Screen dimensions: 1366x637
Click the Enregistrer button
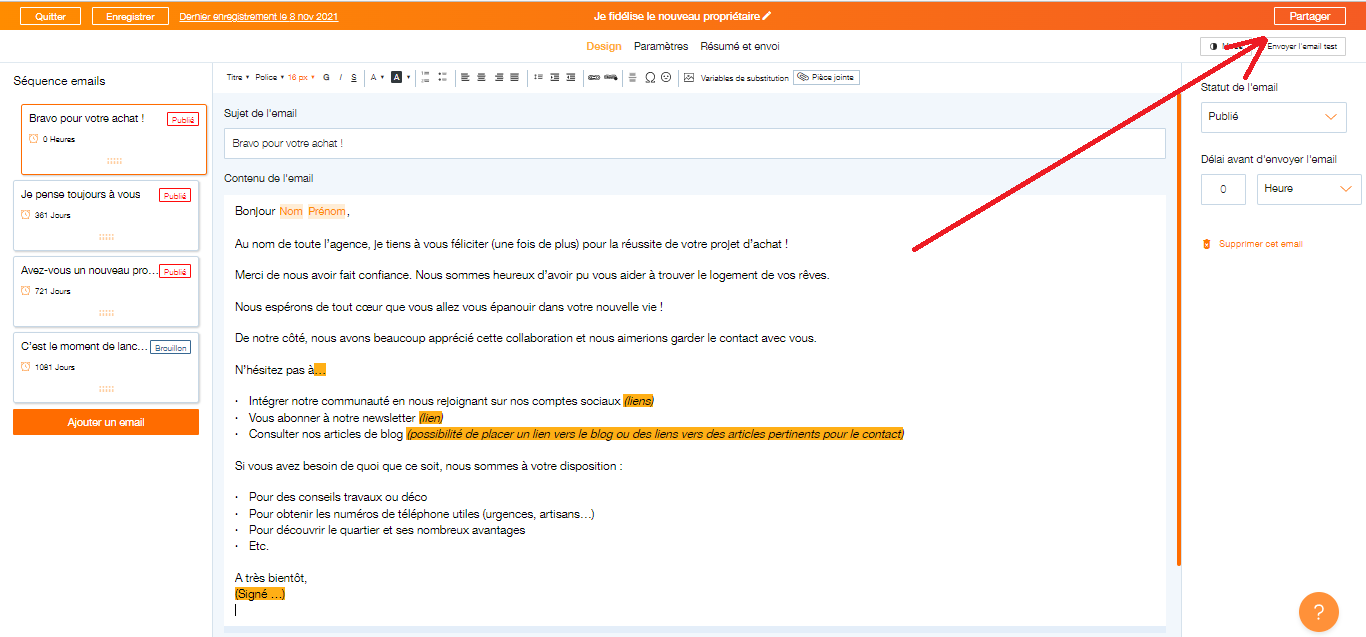tap(130, 16)
